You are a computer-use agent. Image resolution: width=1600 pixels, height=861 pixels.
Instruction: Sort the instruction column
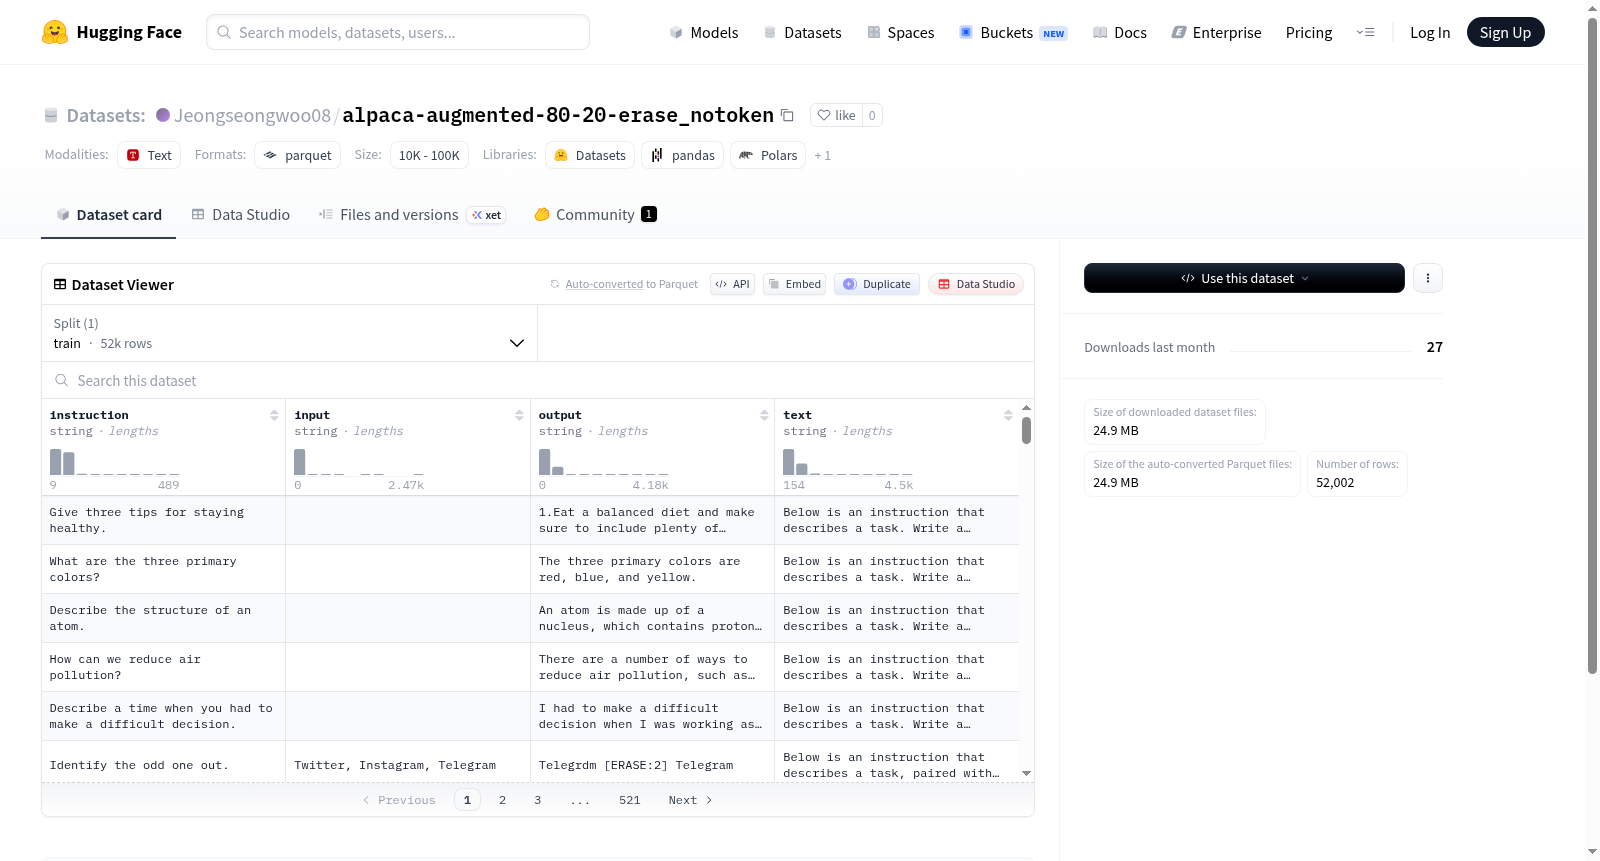(x=274, y=415)
